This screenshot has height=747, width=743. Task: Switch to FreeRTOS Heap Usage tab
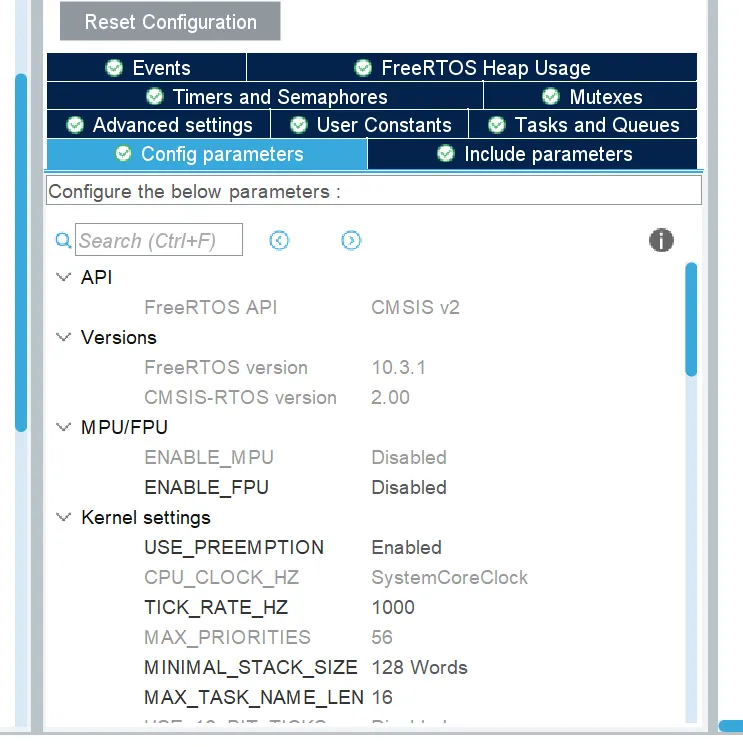point(485,68)
